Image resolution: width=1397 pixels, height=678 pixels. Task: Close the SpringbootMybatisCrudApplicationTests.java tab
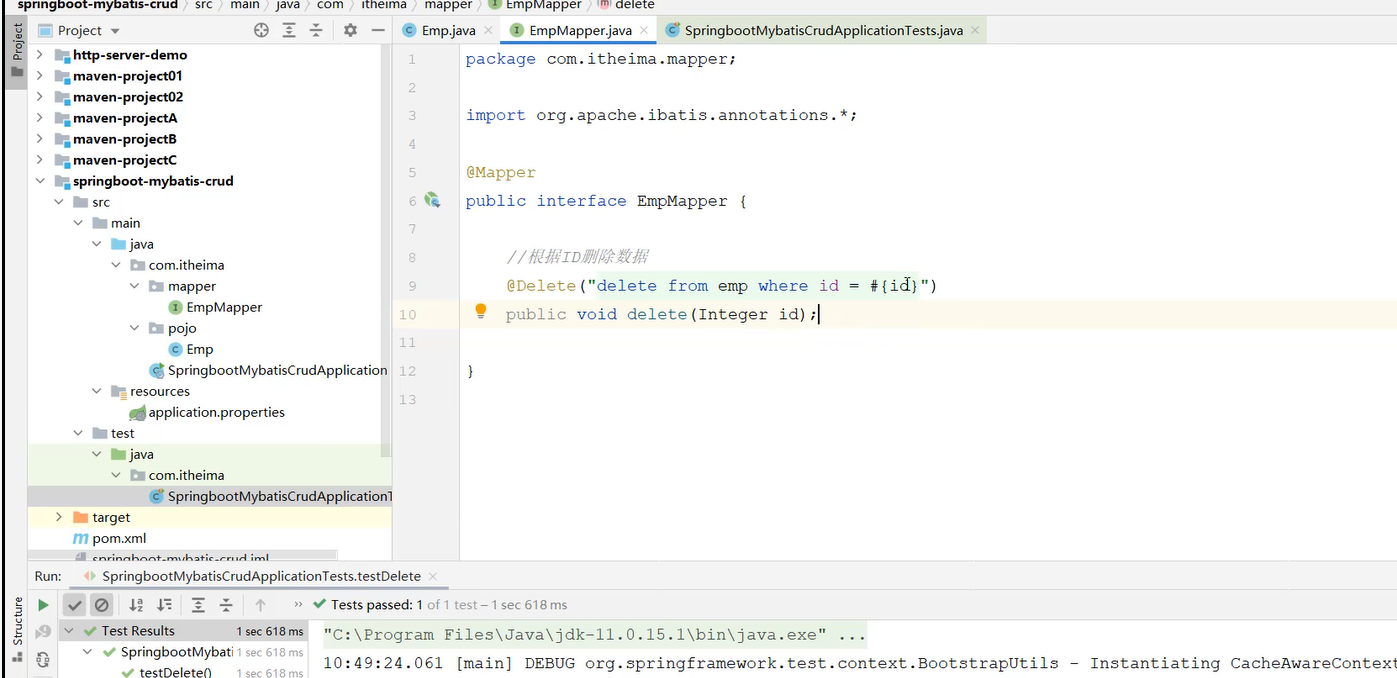coord(975,31)
